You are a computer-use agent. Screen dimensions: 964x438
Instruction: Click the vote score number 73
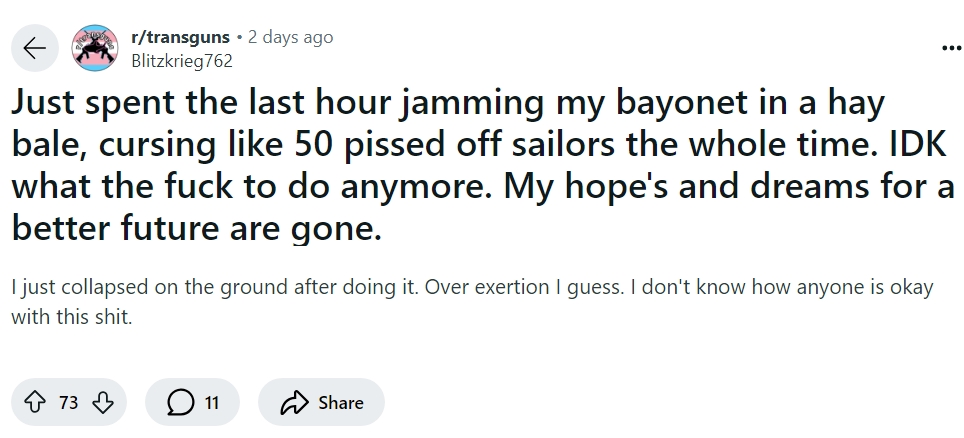pyautogui.click(x=69, y=403)
